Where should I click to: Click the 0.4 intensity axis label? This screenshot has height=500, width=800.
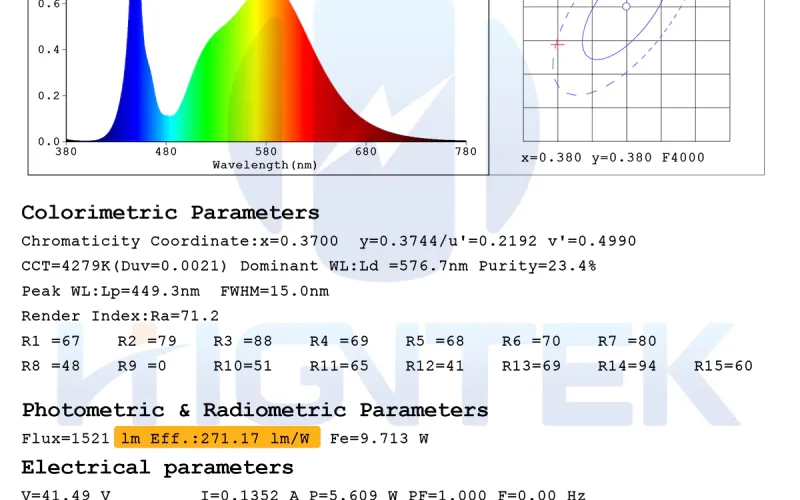pyautogui.click(x=48, y=49)
